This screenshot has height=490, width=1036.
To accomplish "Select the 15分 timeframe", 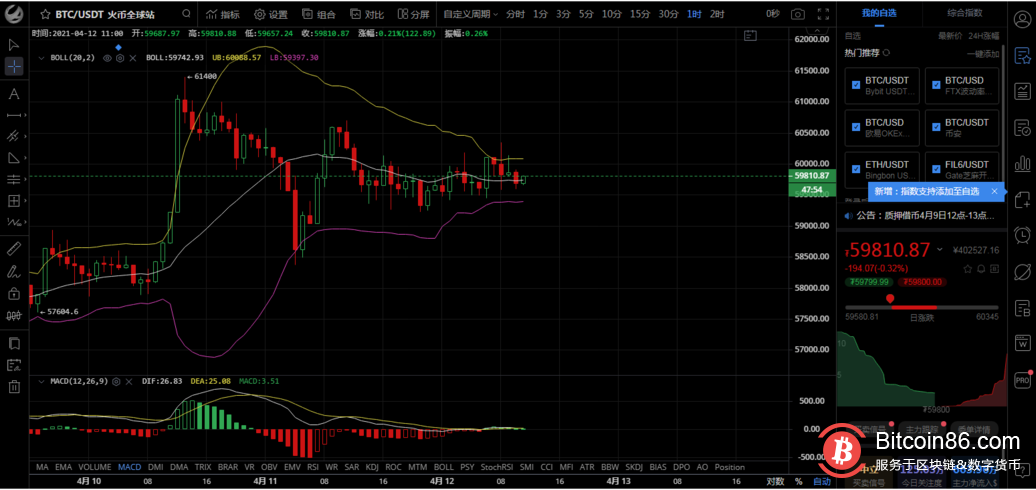I will [x=641, y=15].
